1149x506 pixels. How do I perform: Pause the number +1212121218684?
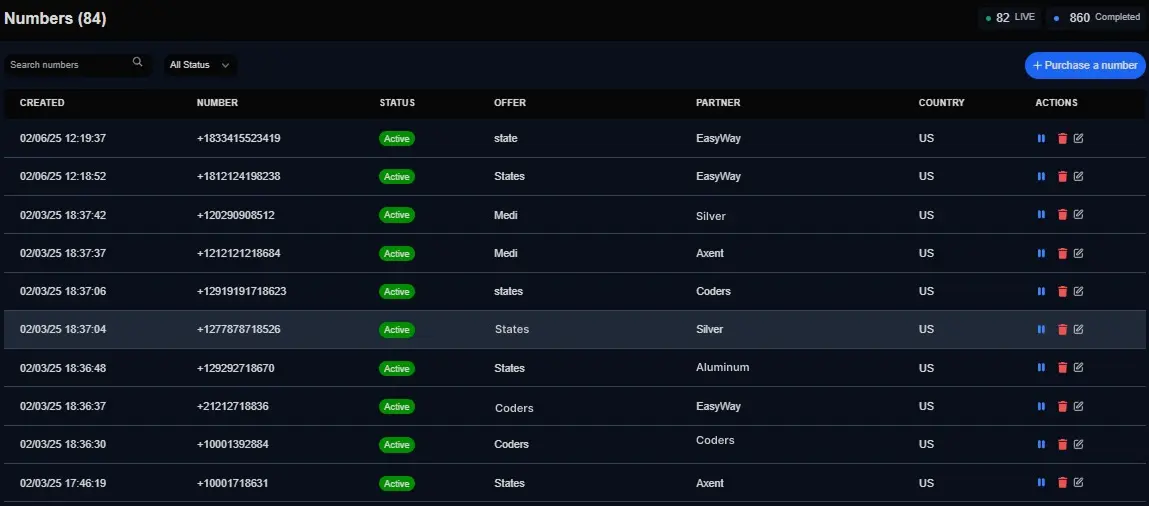1041,253
